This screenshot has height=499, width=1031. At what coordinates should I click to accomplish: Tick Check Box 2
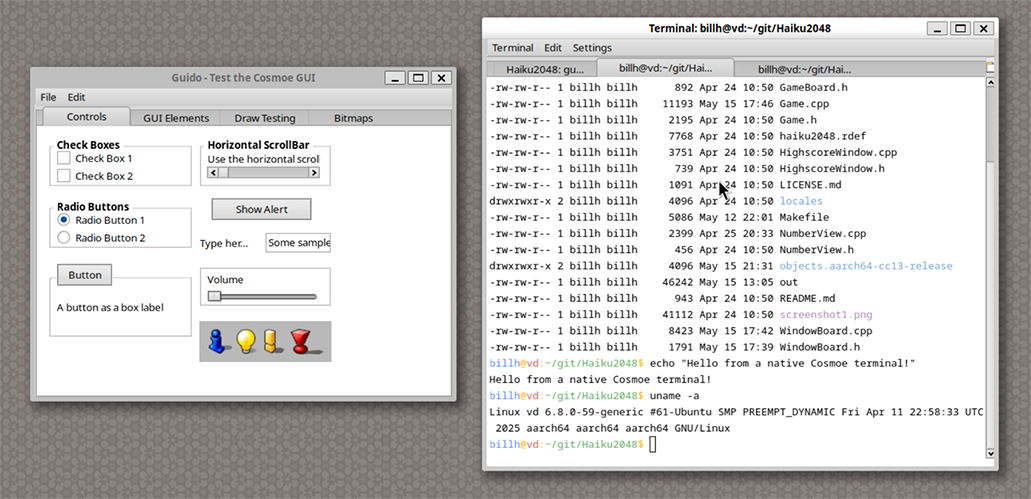[x=64, y=176]
